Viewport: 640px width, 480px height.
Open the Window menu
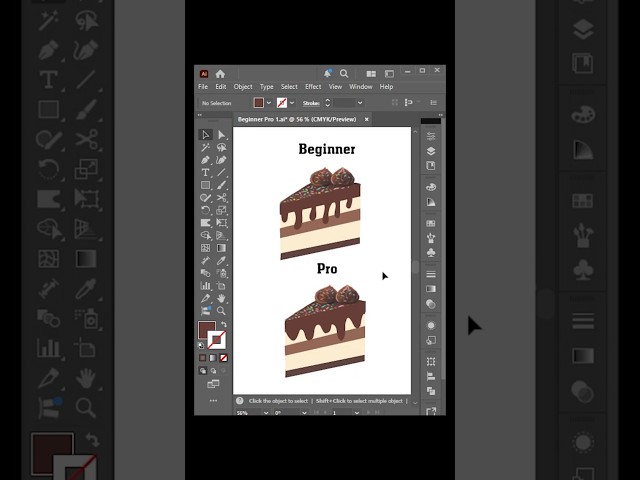pos(361,87)
